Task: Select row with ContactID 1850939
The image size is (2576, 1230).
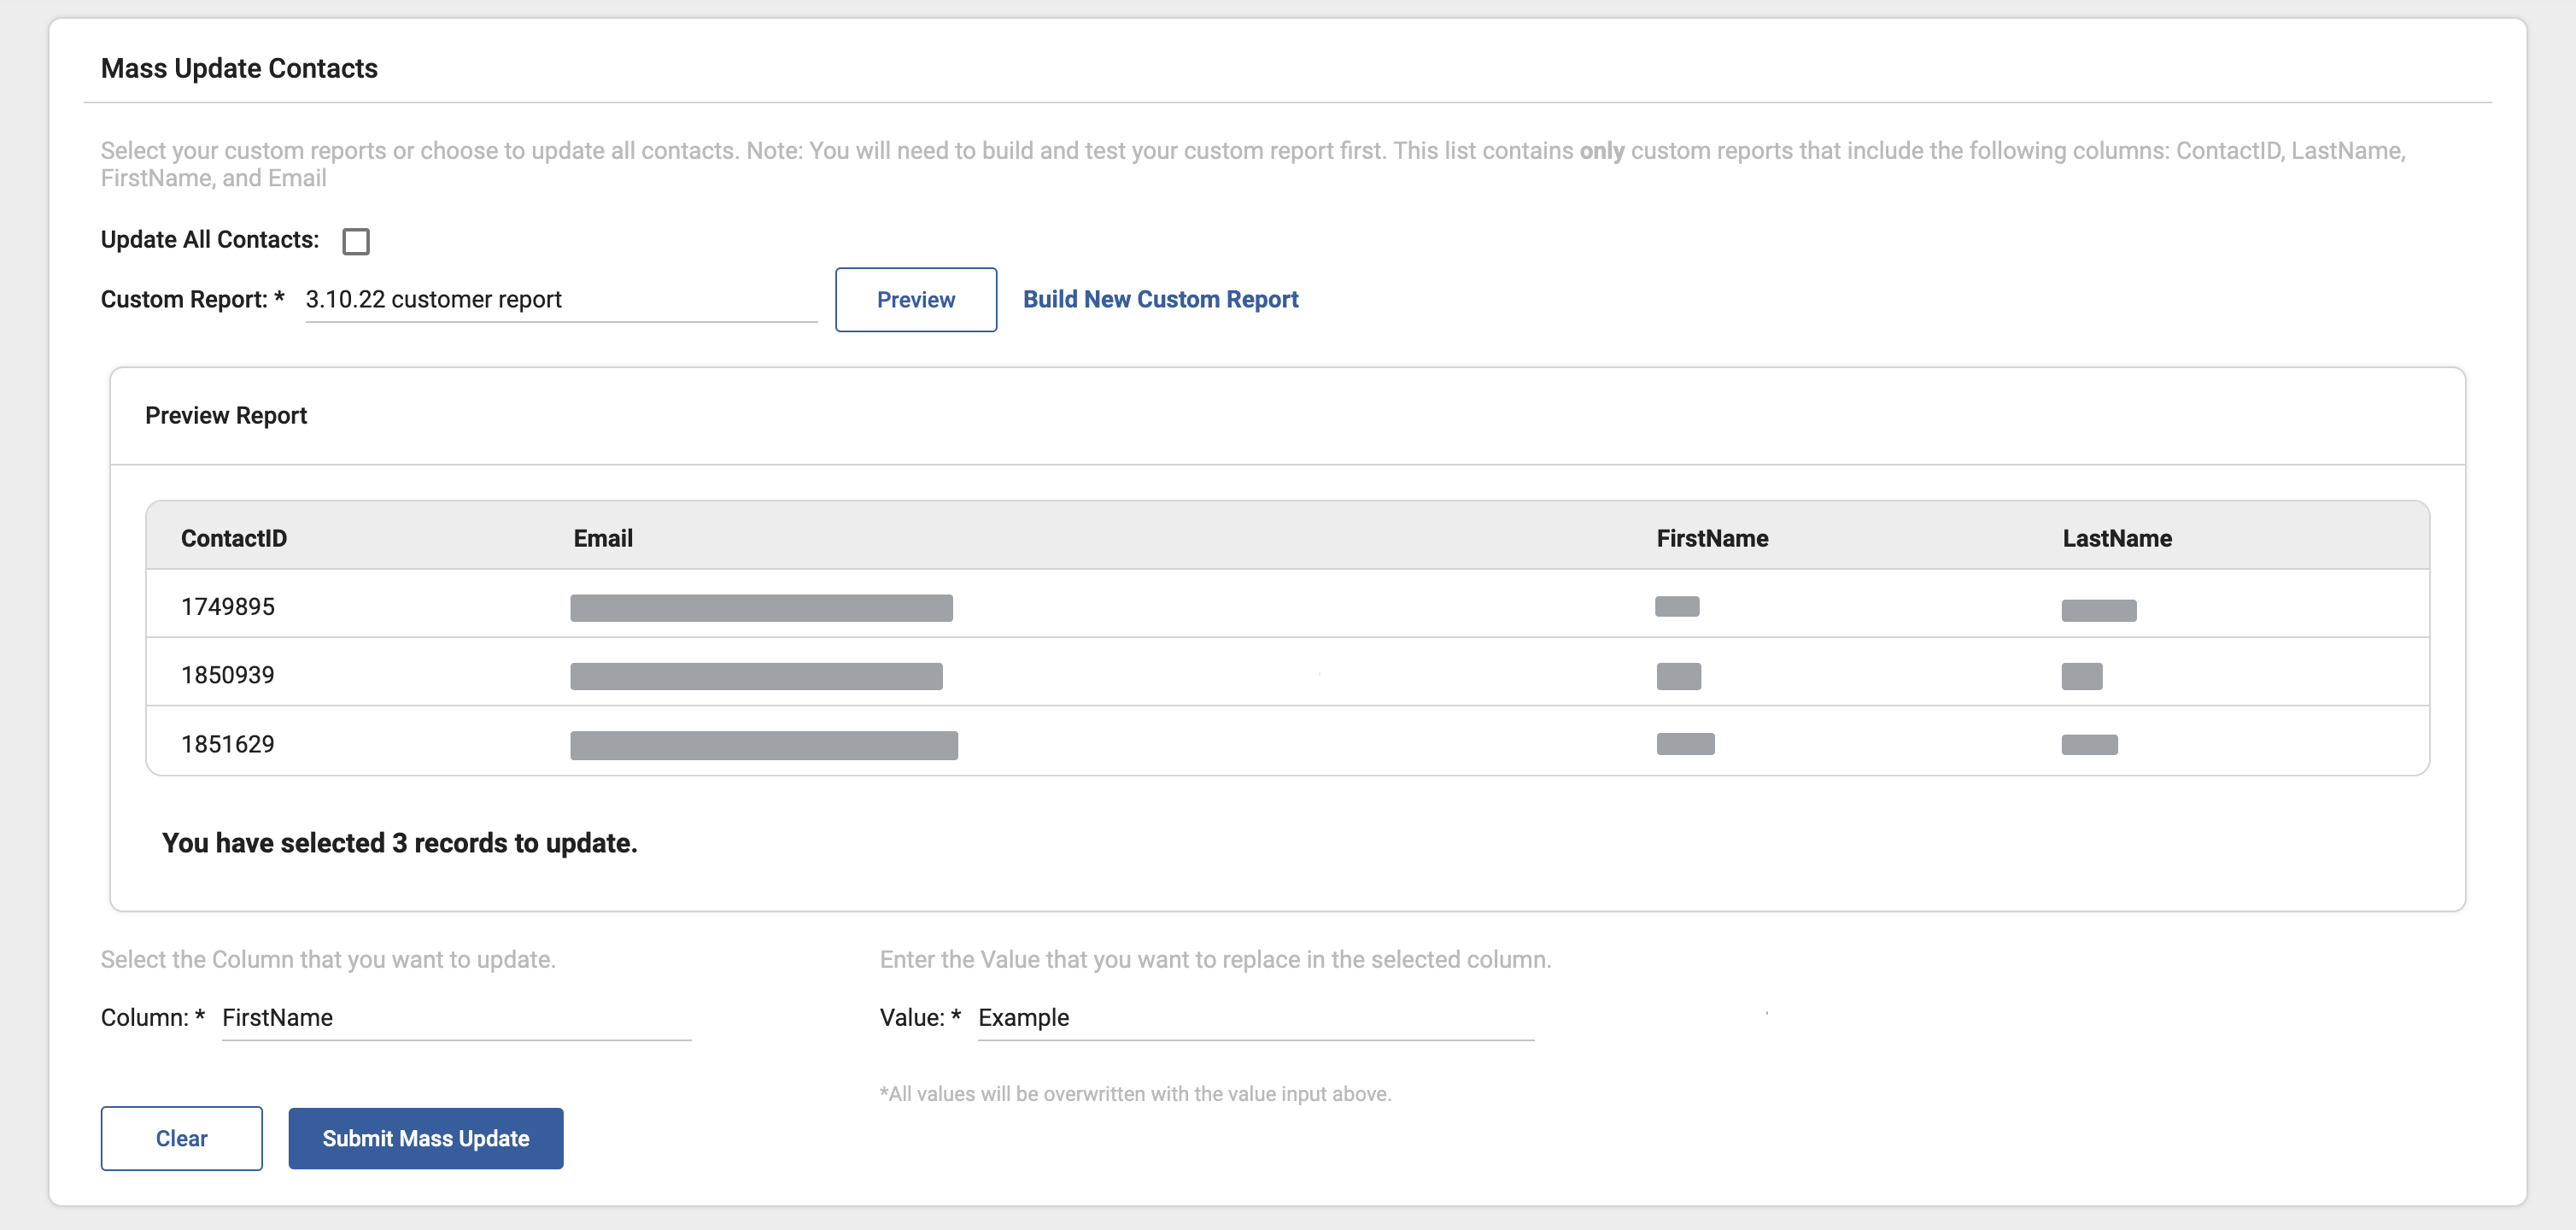Action: (x=227, y=675)
